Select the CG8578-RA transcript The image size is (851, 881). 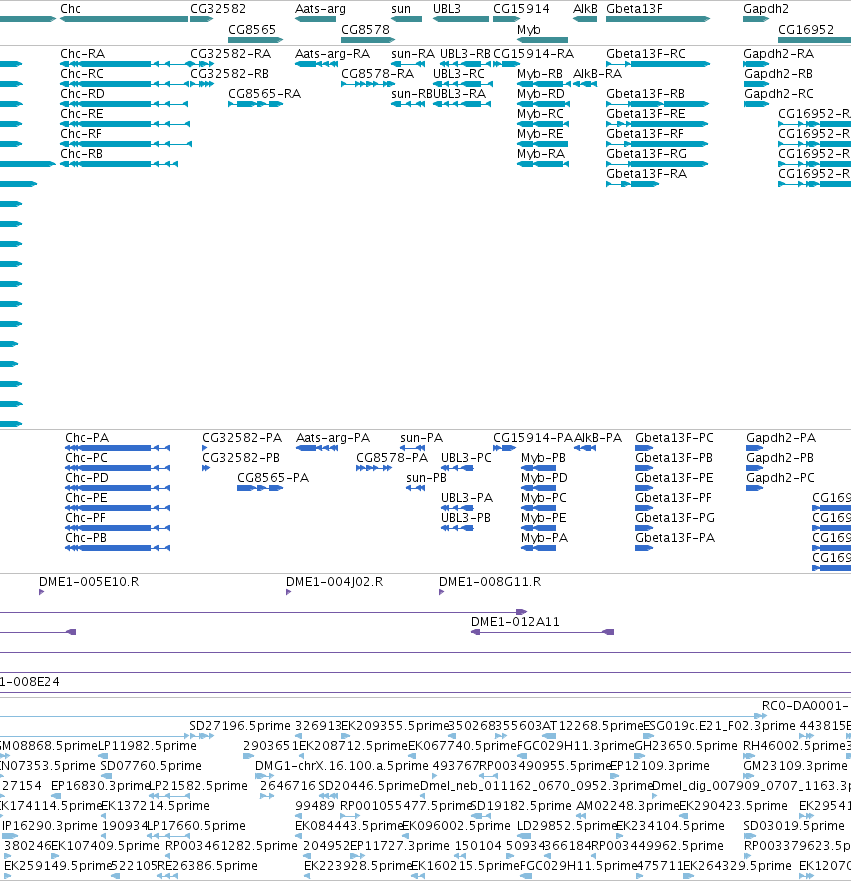pyautogui.click(x=368, y=84)
